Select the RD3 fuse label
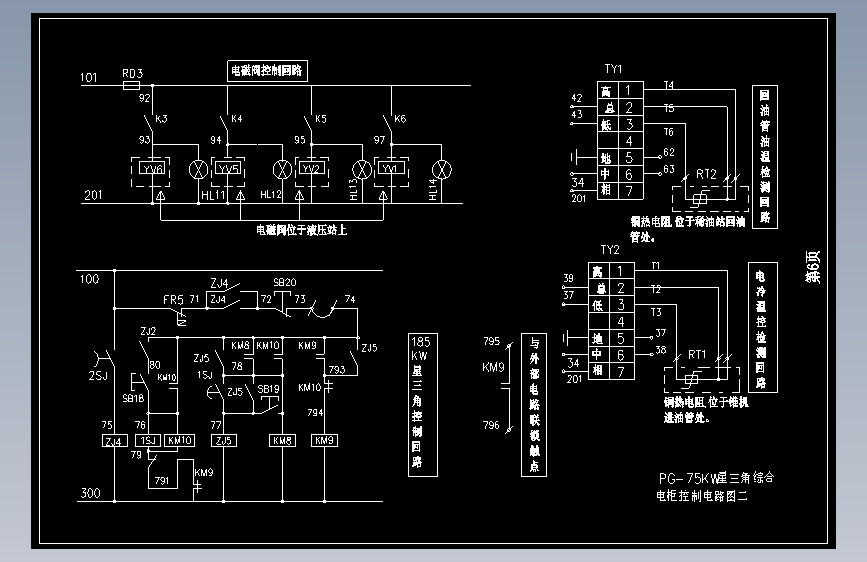This screenshot has height=562, width=867. (x=133, y=74)
